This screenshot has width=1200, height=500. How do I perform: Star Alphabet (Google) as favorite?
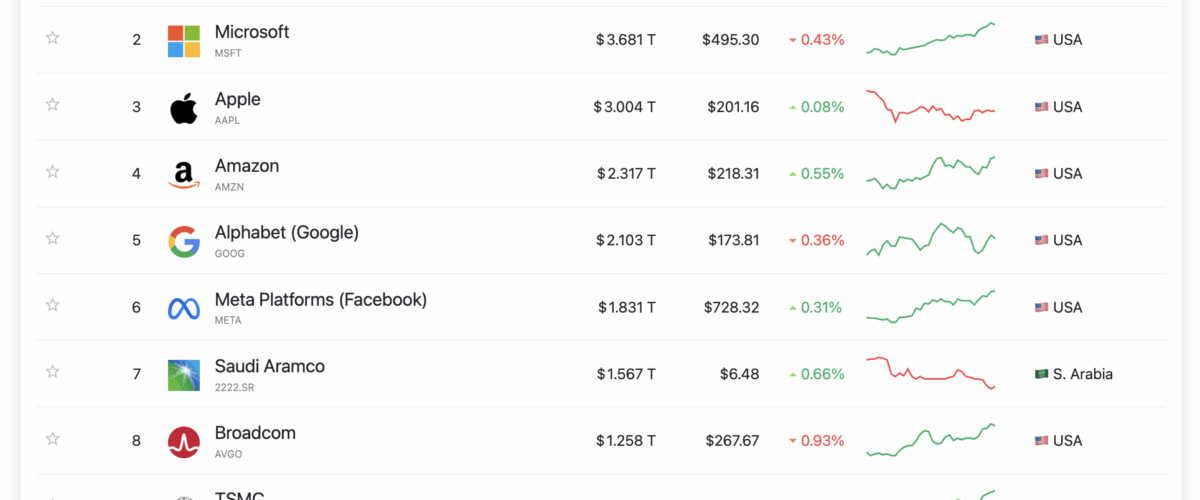point(53,238)
